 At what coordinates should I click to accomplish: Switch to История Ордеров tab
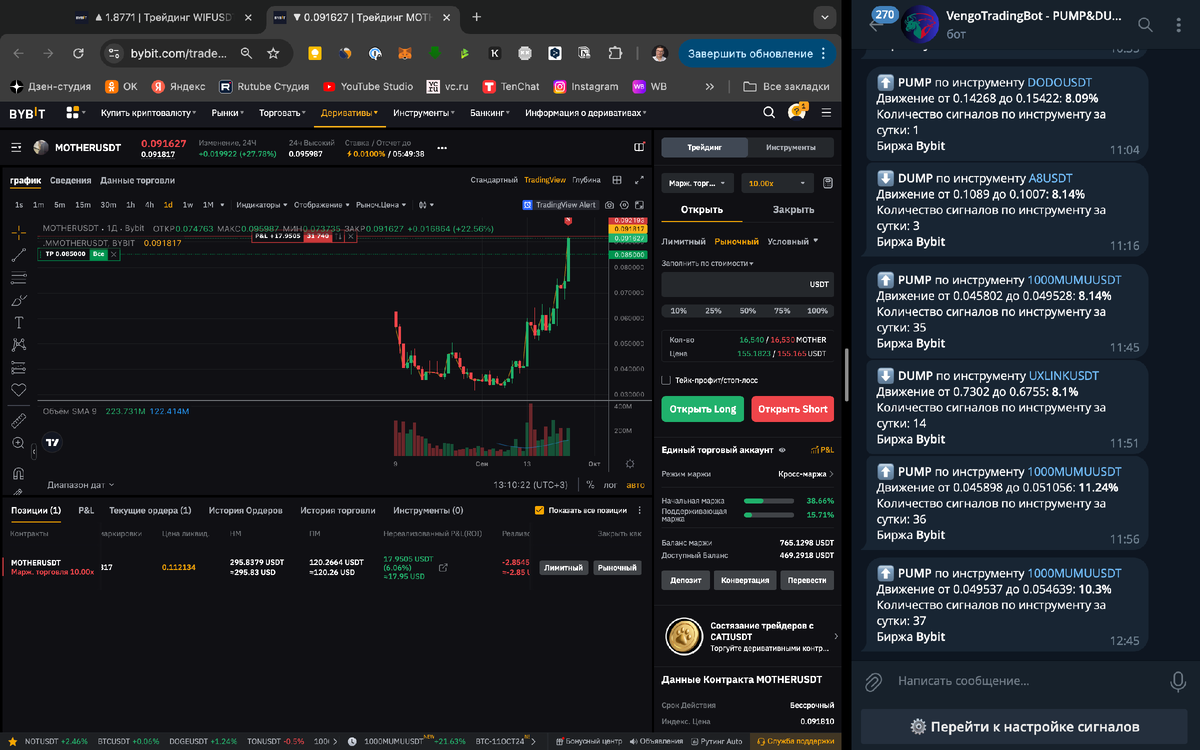pos(245,510)
